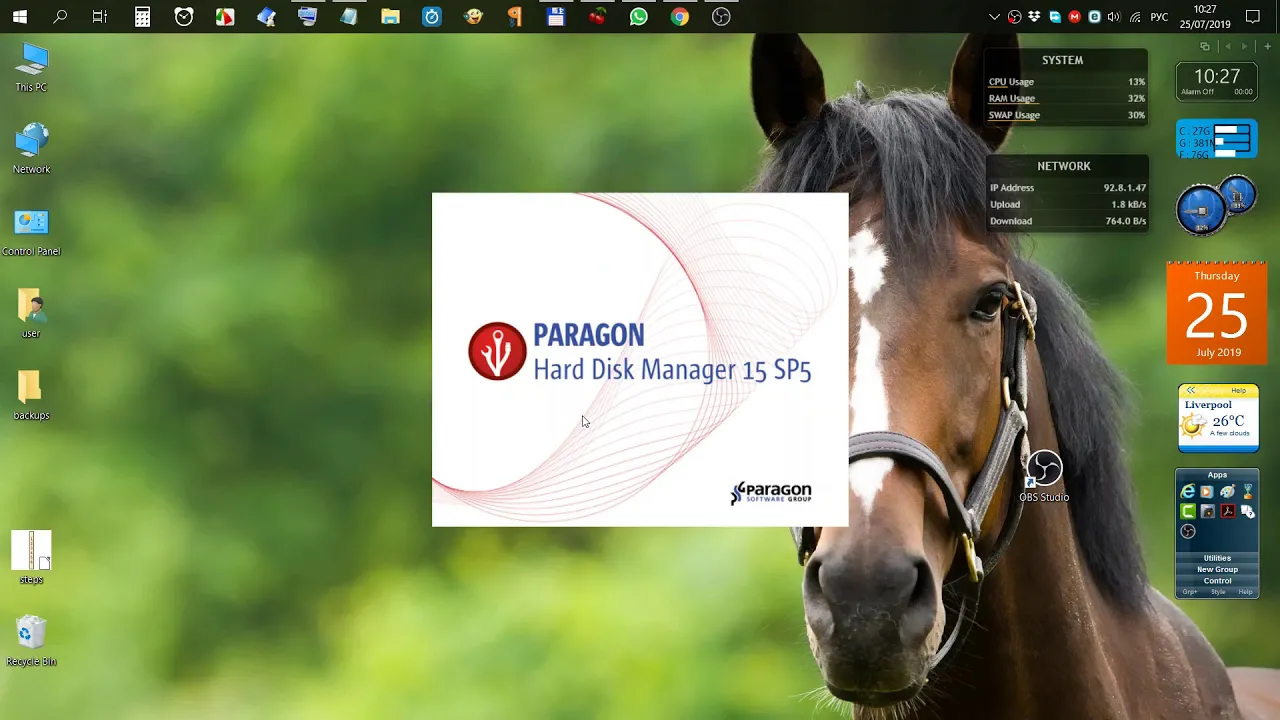Click Grp+ in launcher widget

(1190, 592)
